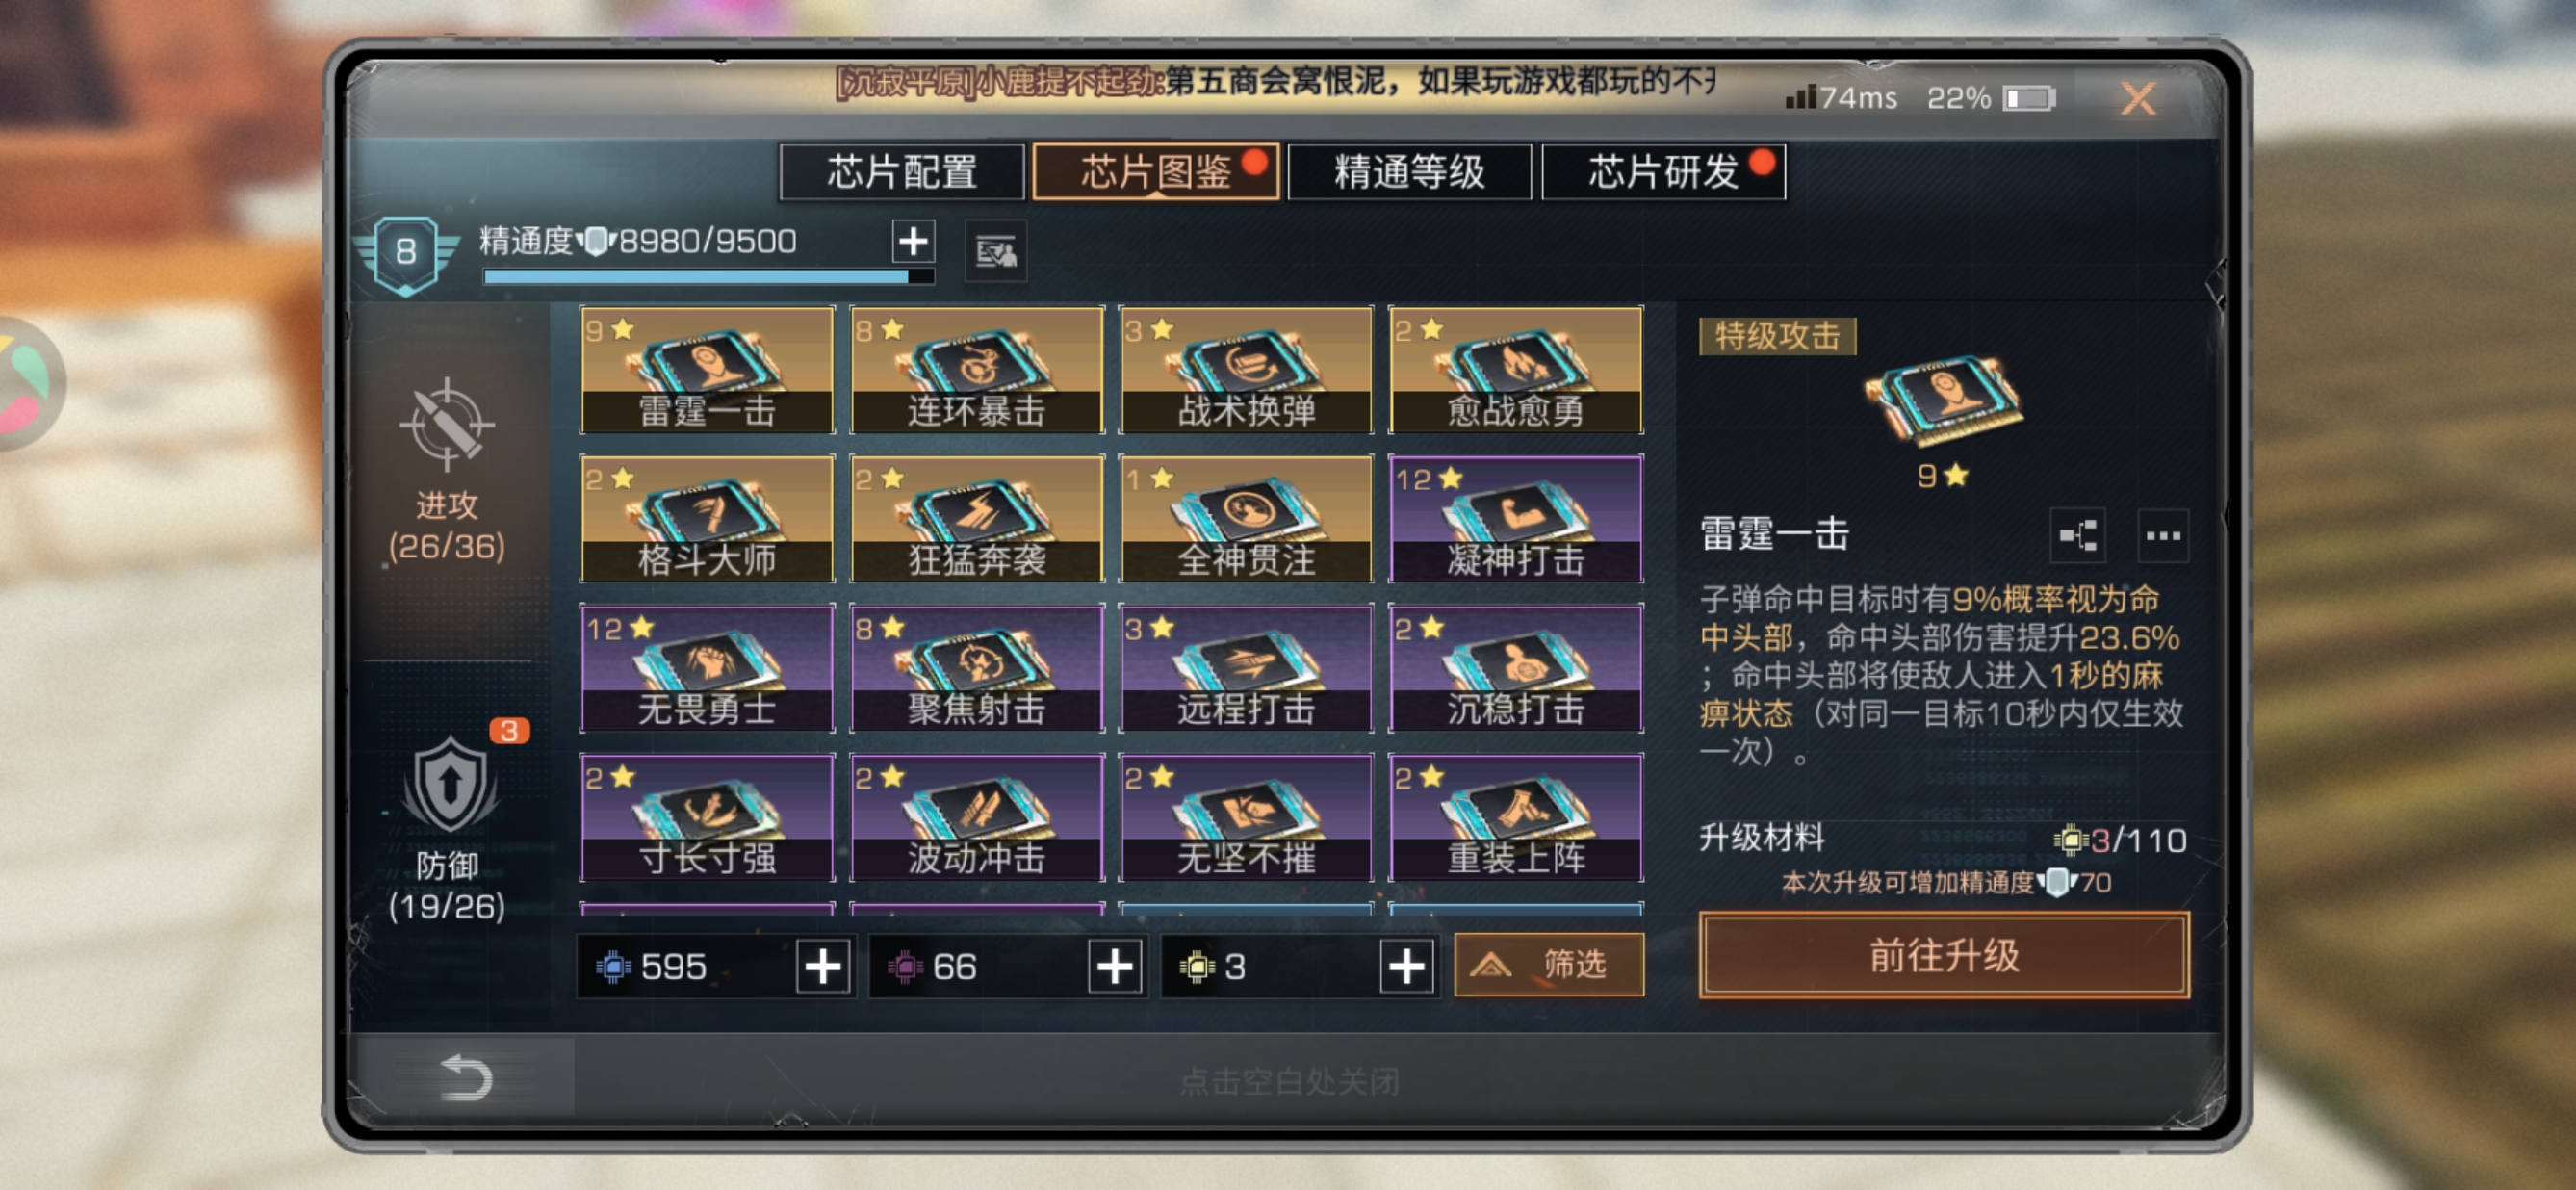2576x1190 pixels.
Task: Add more gold chip currency 3
Action: [x=1406, y=966]
